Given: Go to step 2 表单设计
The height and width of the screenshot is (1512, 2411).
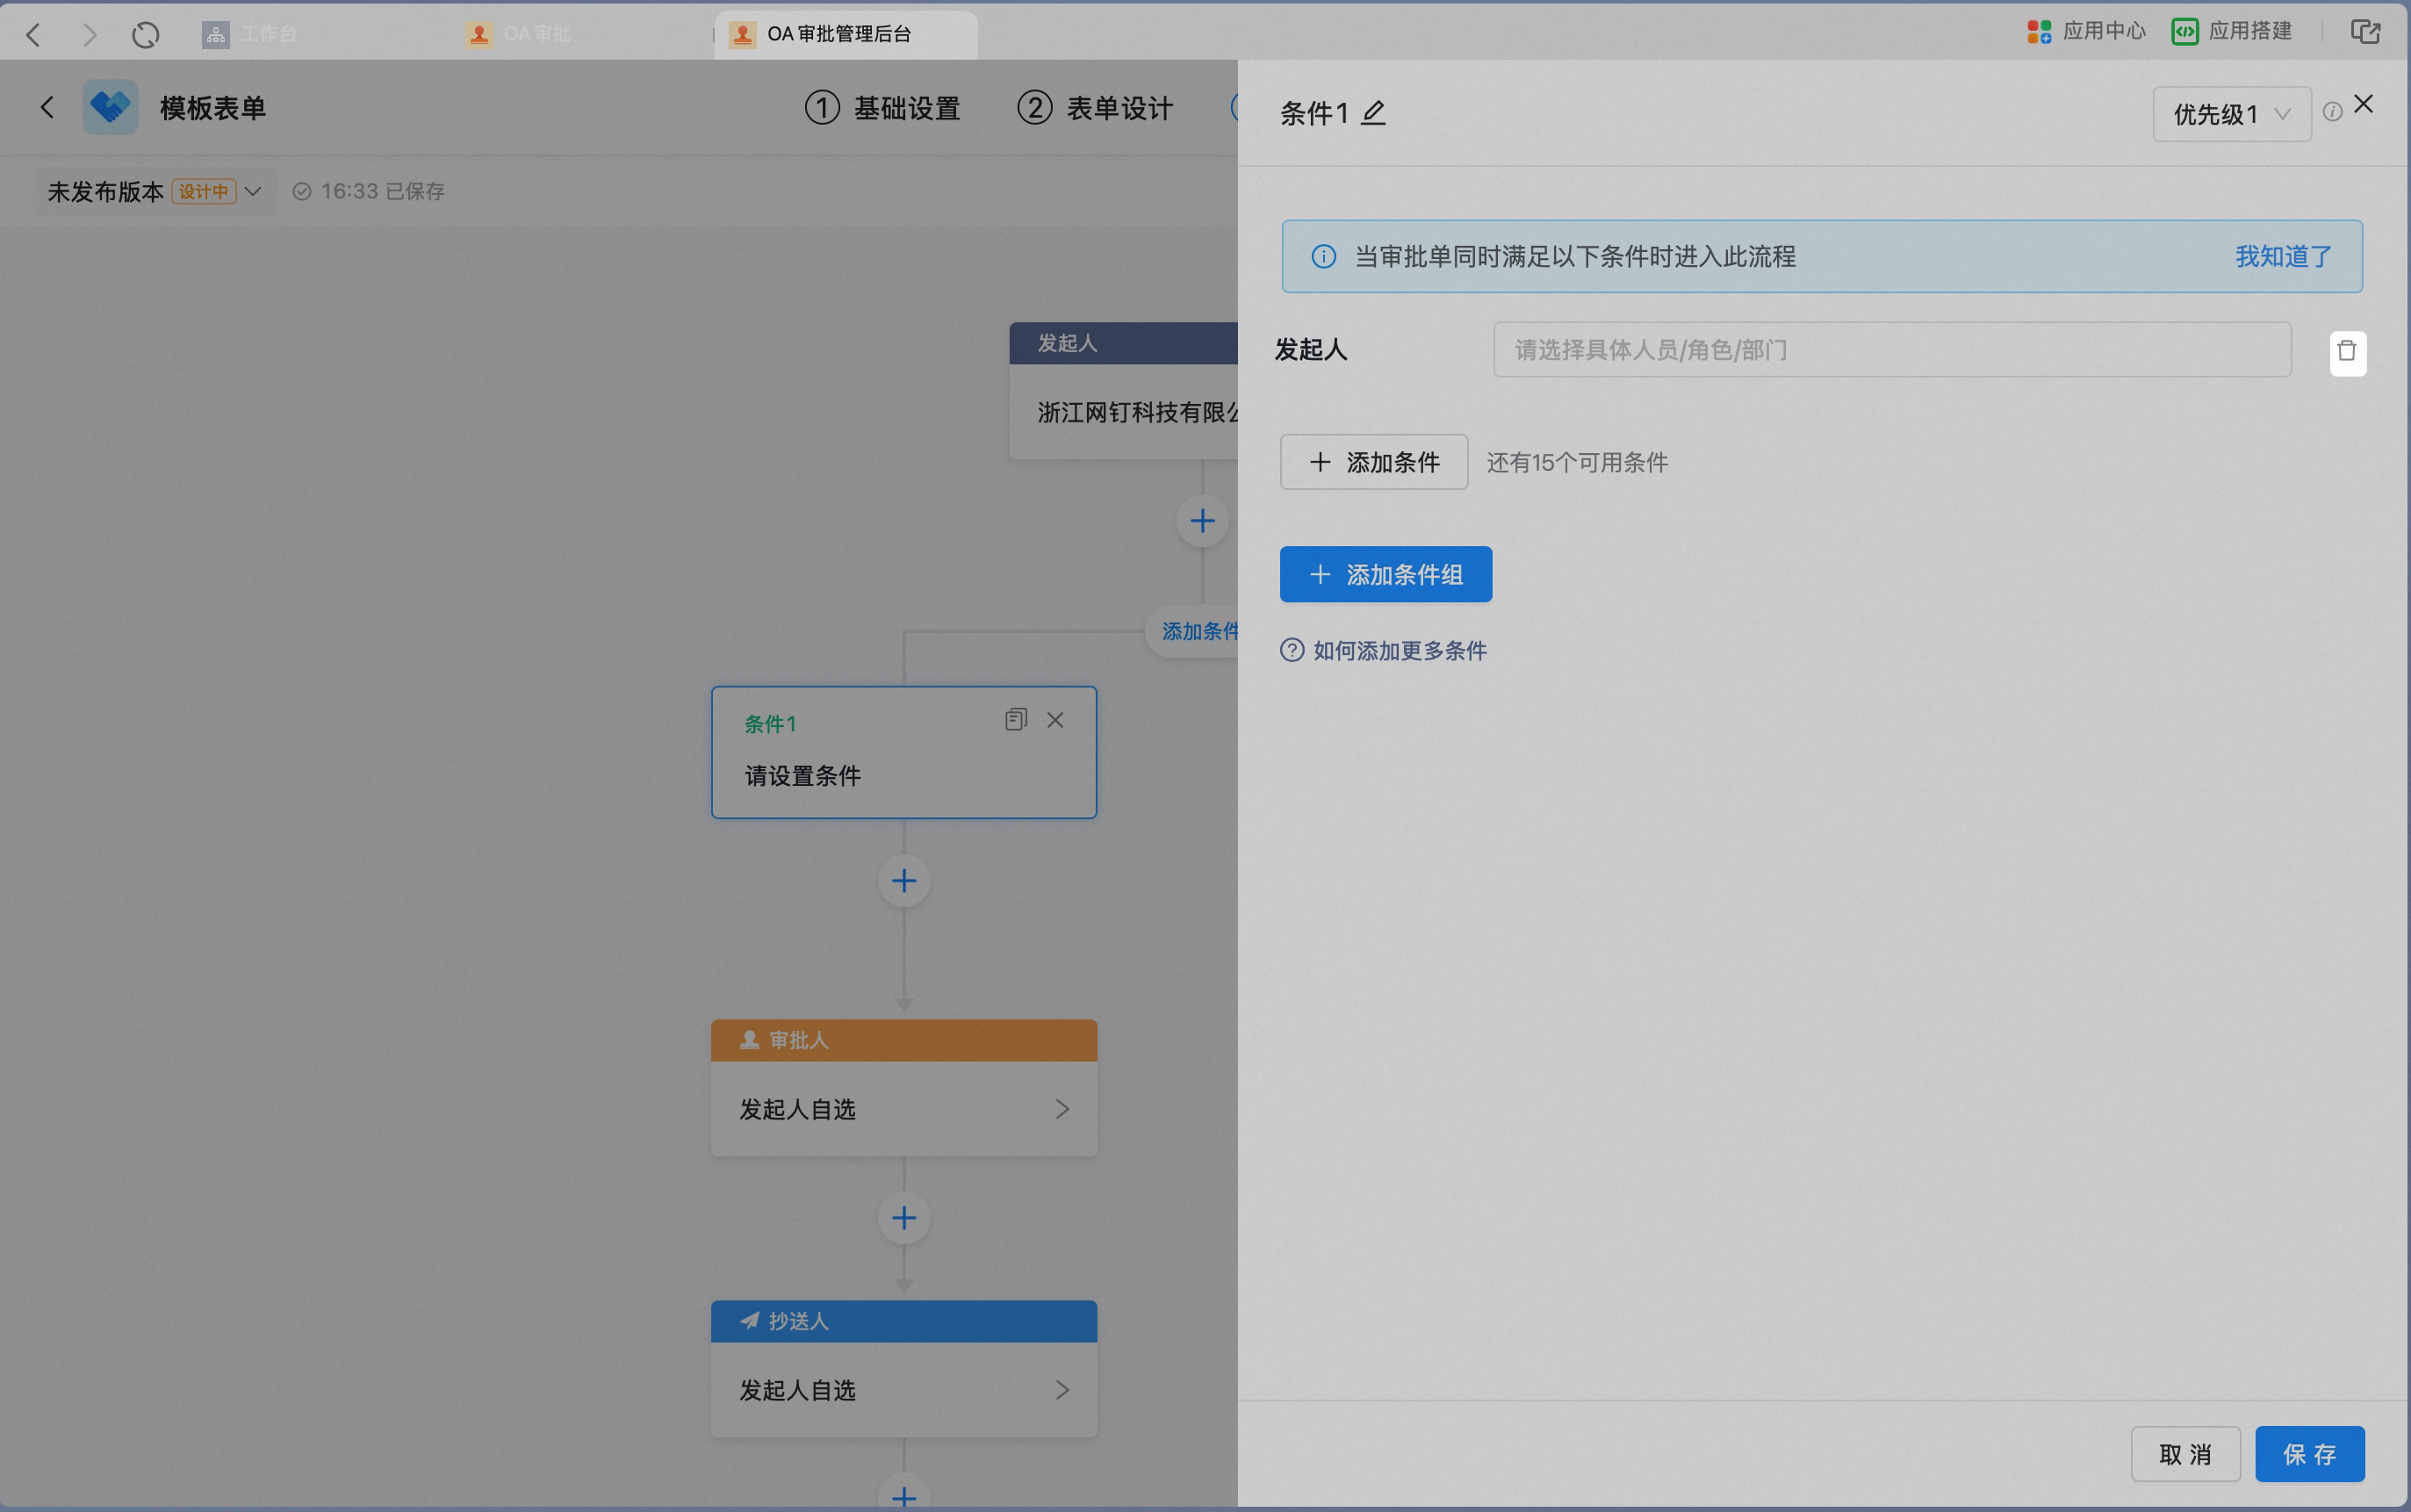Looking at the screenshot, I should pos(1096,108).
